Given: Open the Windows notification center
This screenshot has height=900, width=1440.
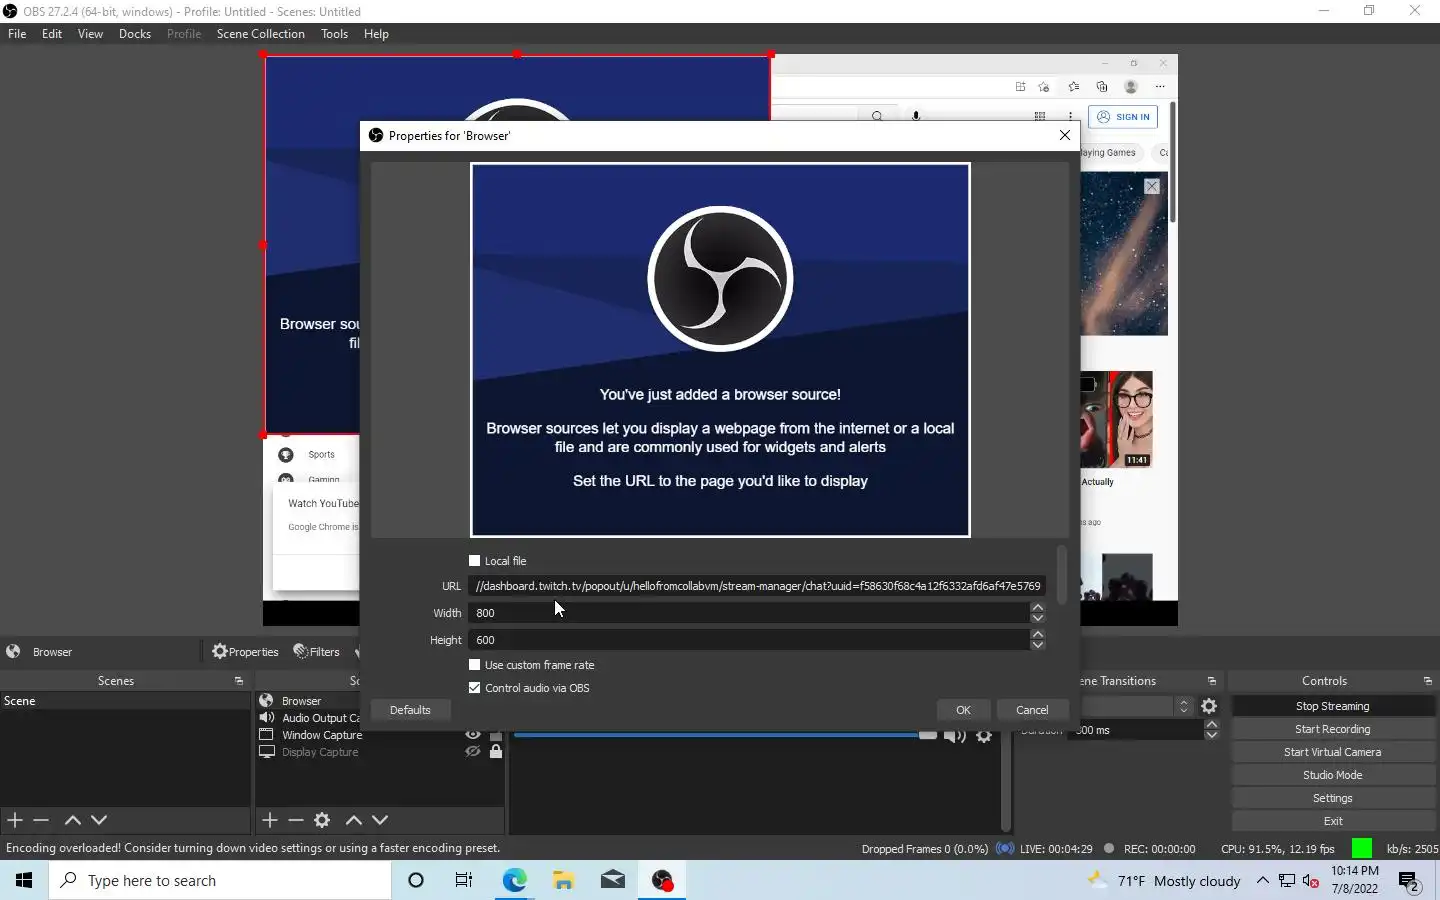Looking at the screenshot, I should click(1410, 881).
